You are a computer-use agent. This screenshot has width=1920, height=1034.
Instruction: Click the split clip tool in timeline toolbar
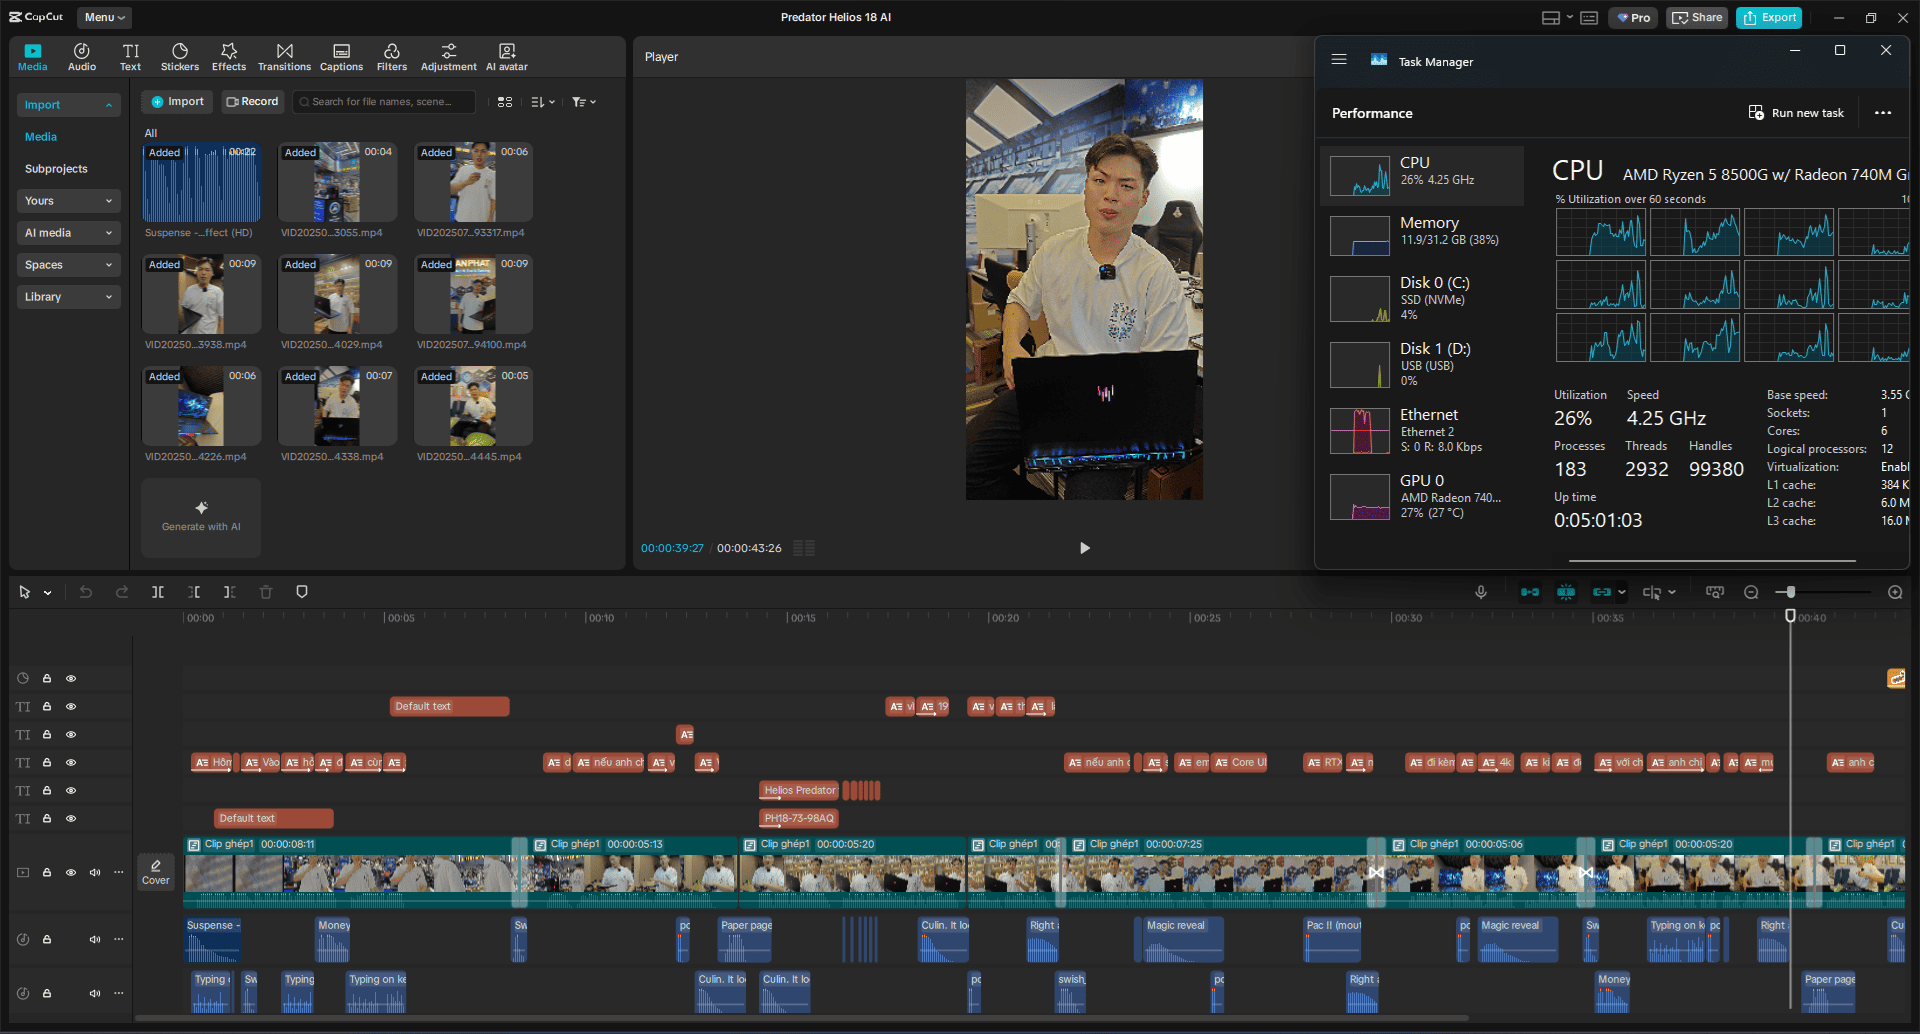click(158, 592)
